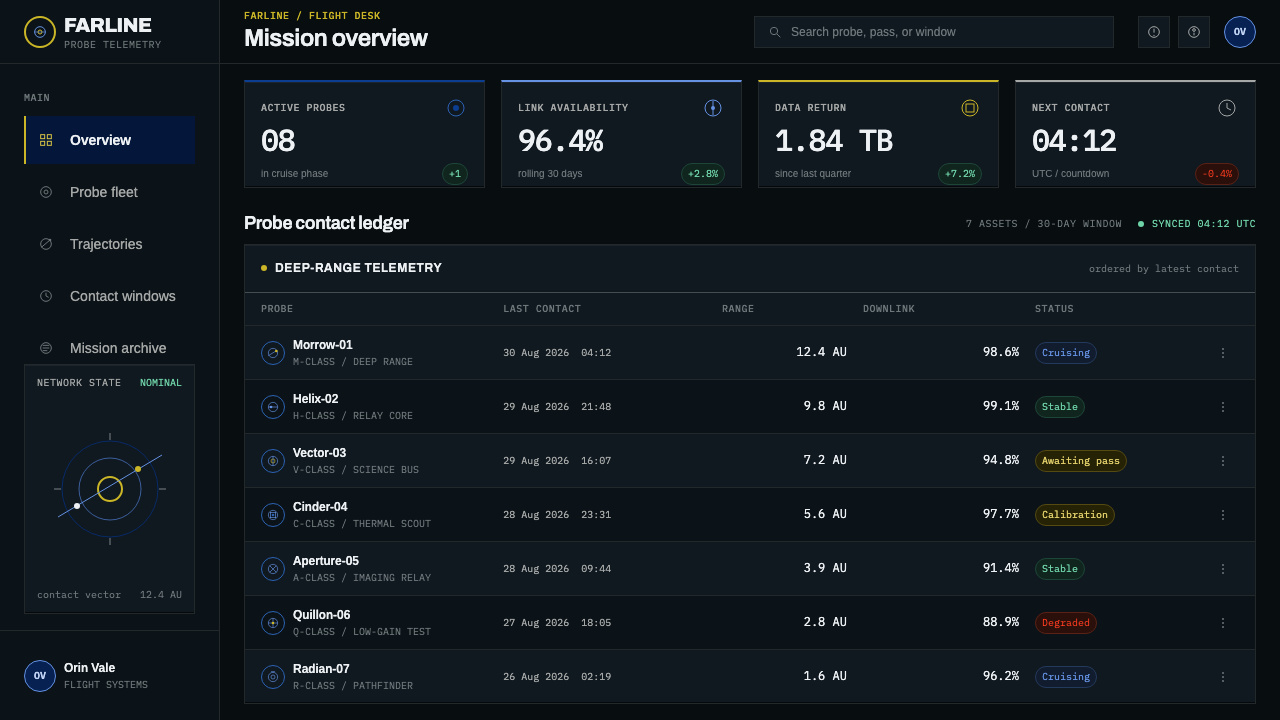Click the Awaiting pass status badge
1280x720 pixels.
1081,461
